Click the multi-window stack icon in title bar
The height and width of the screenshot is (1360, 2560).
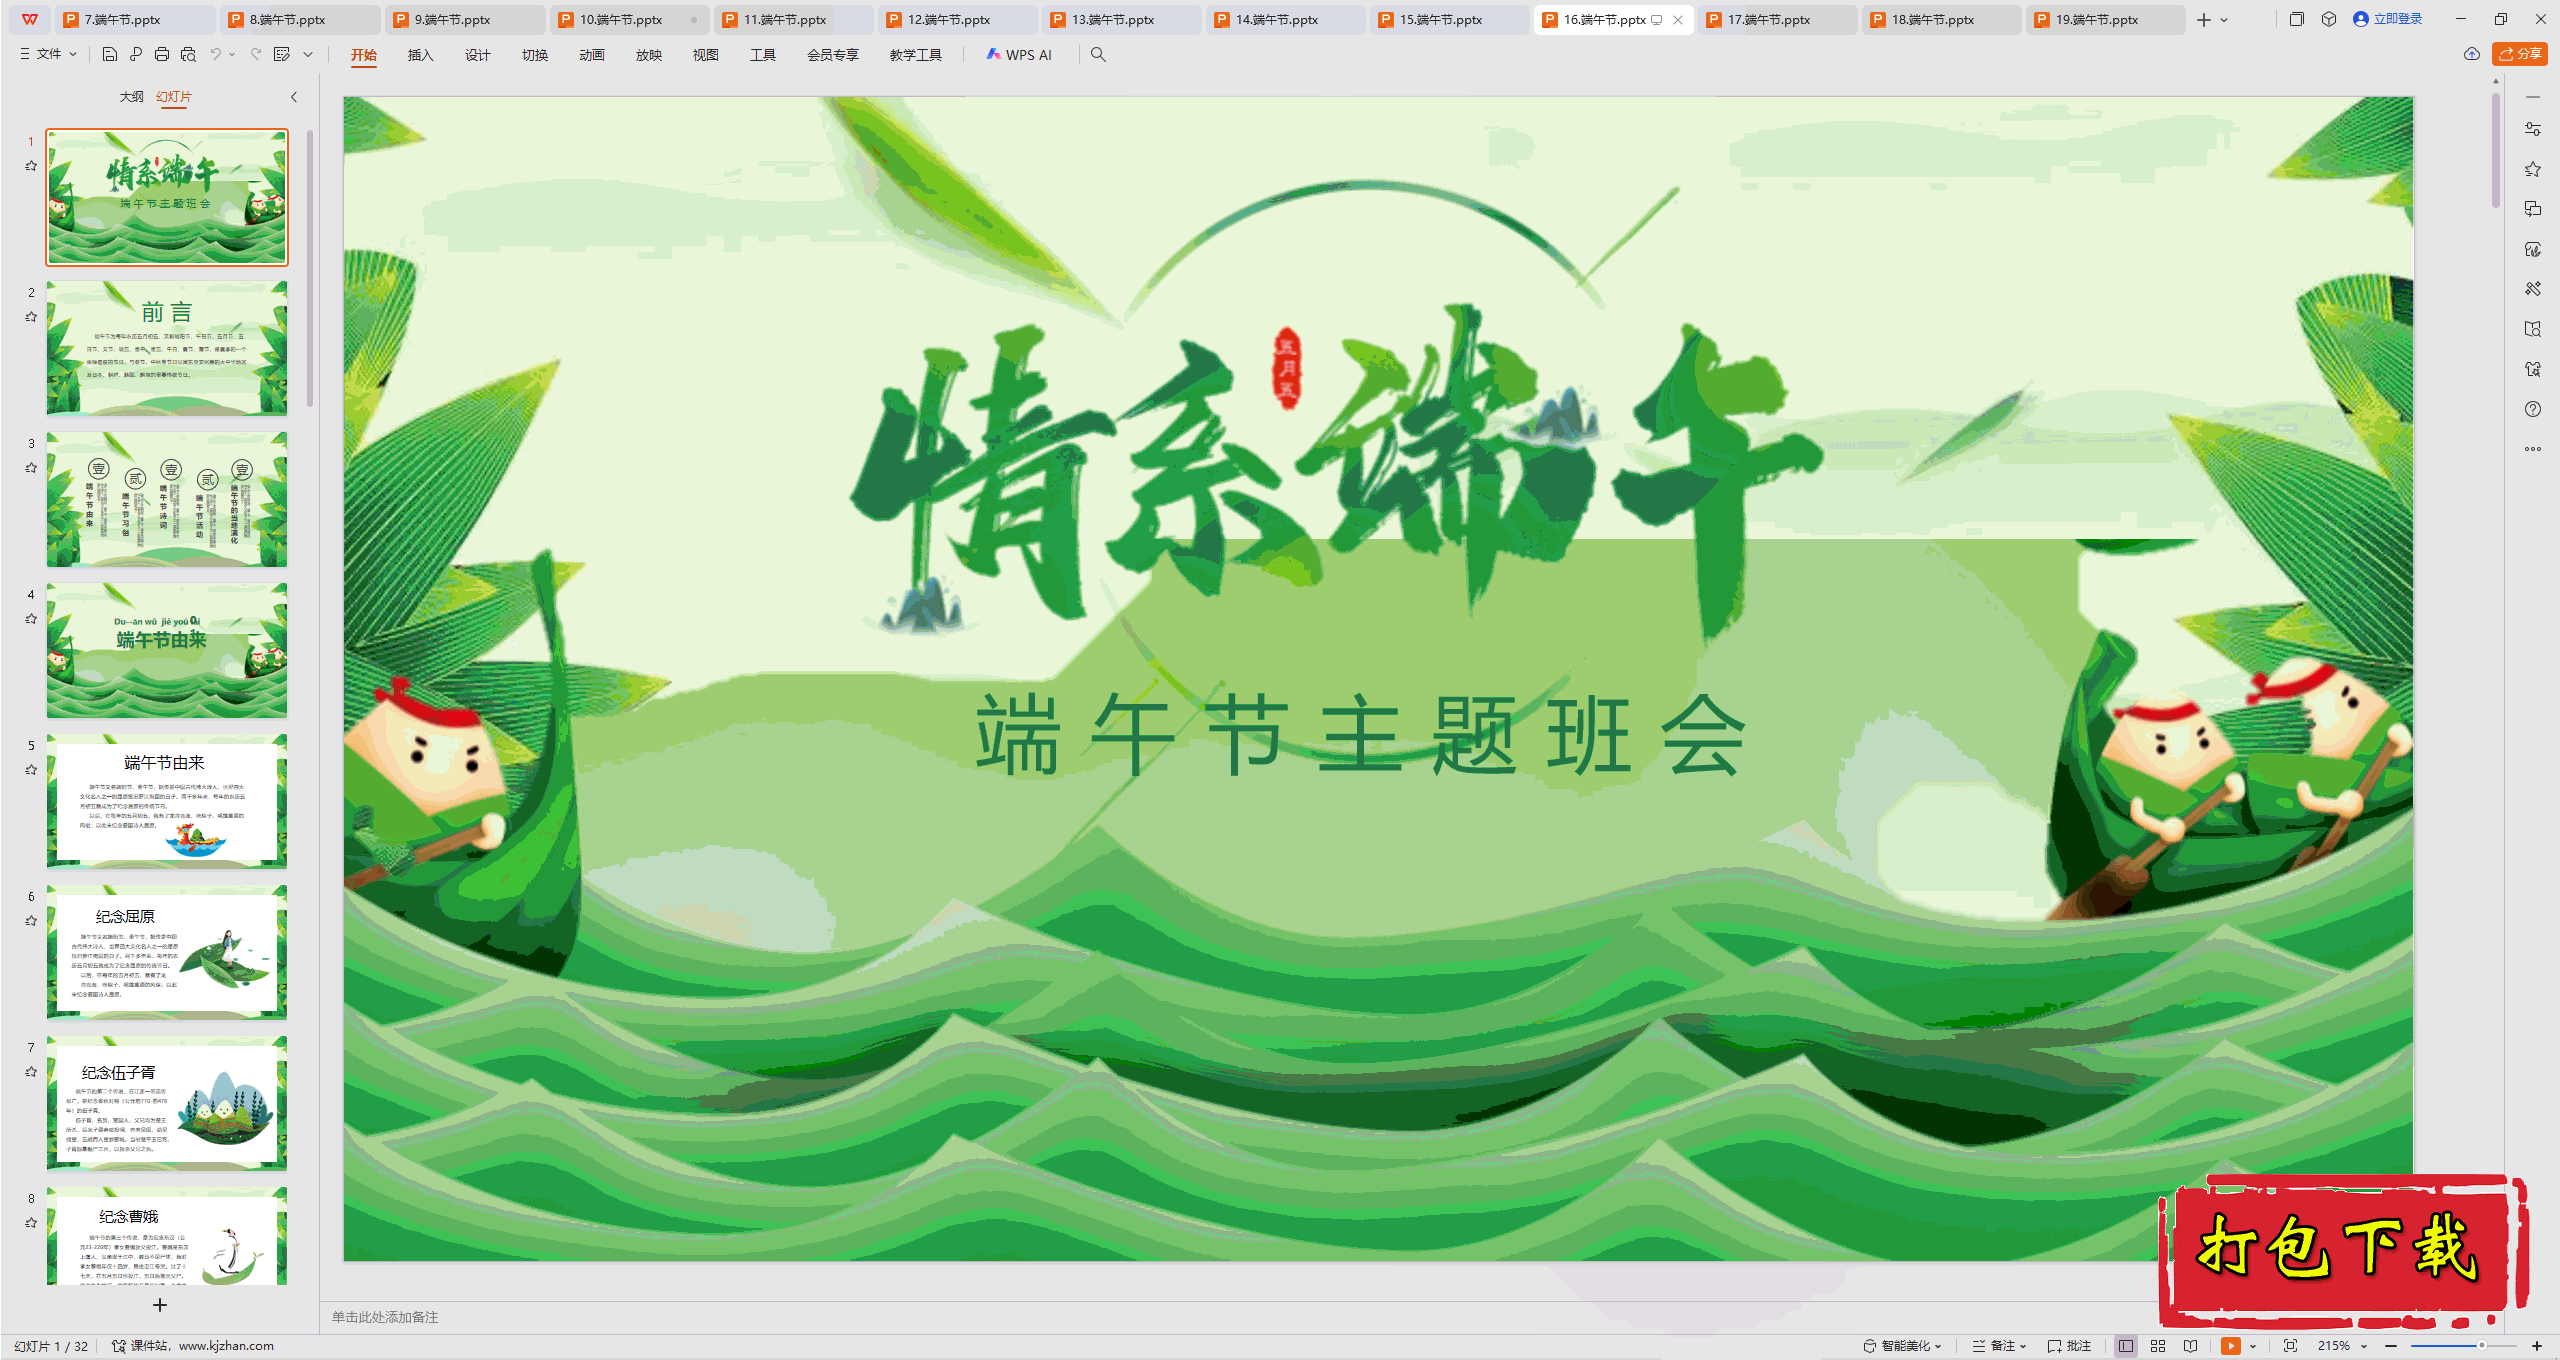2296,19
